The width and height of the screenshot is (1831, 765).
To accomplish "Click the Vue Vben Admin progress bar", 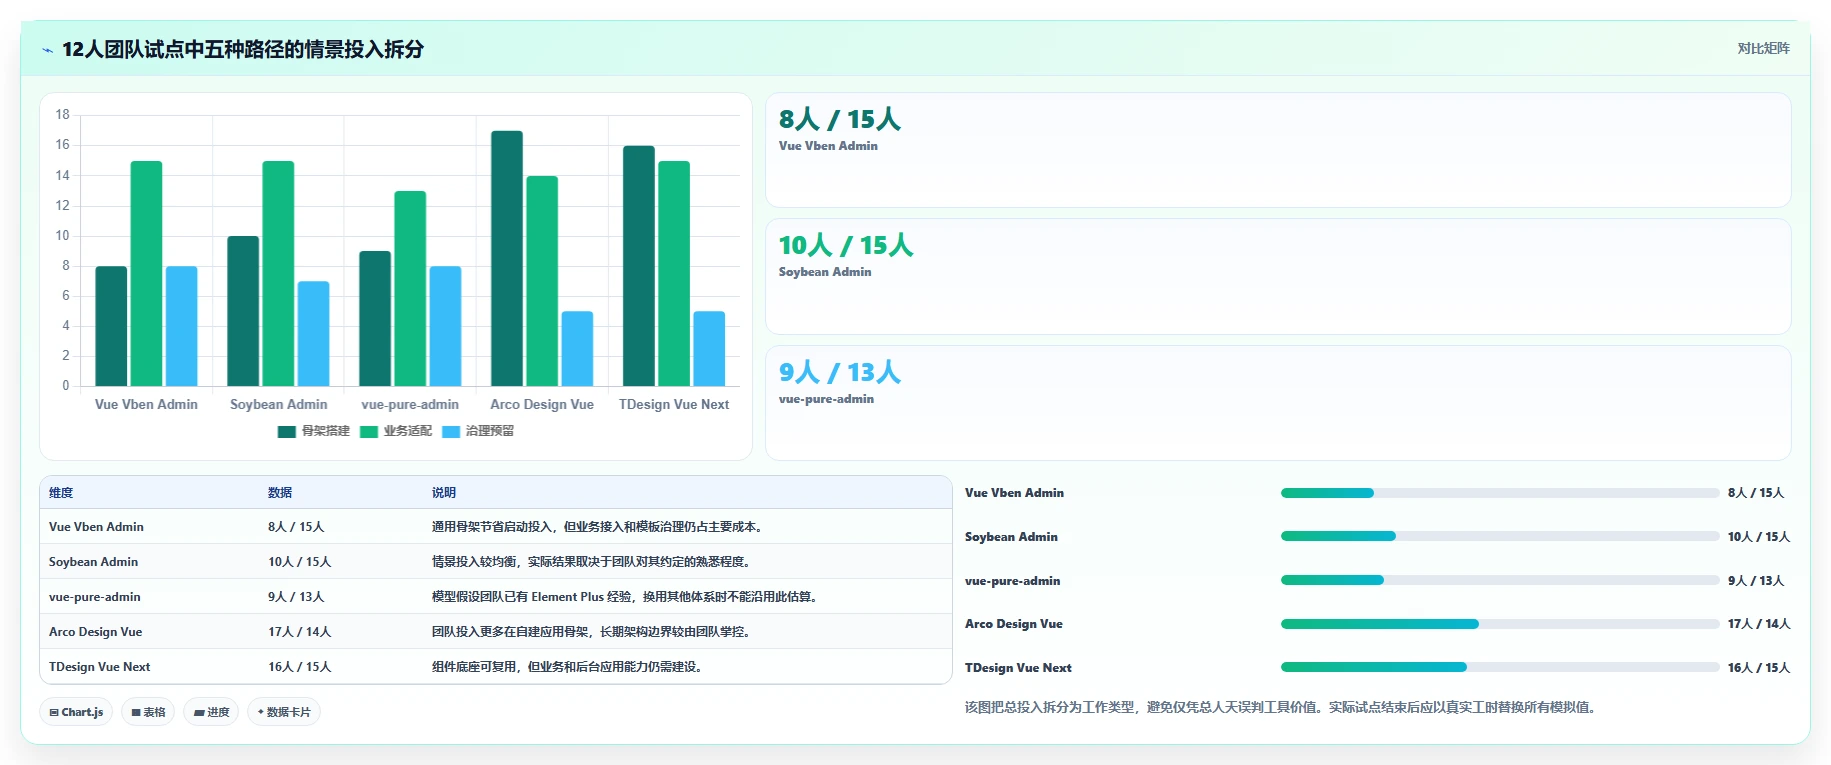I will click(1500, 493).
